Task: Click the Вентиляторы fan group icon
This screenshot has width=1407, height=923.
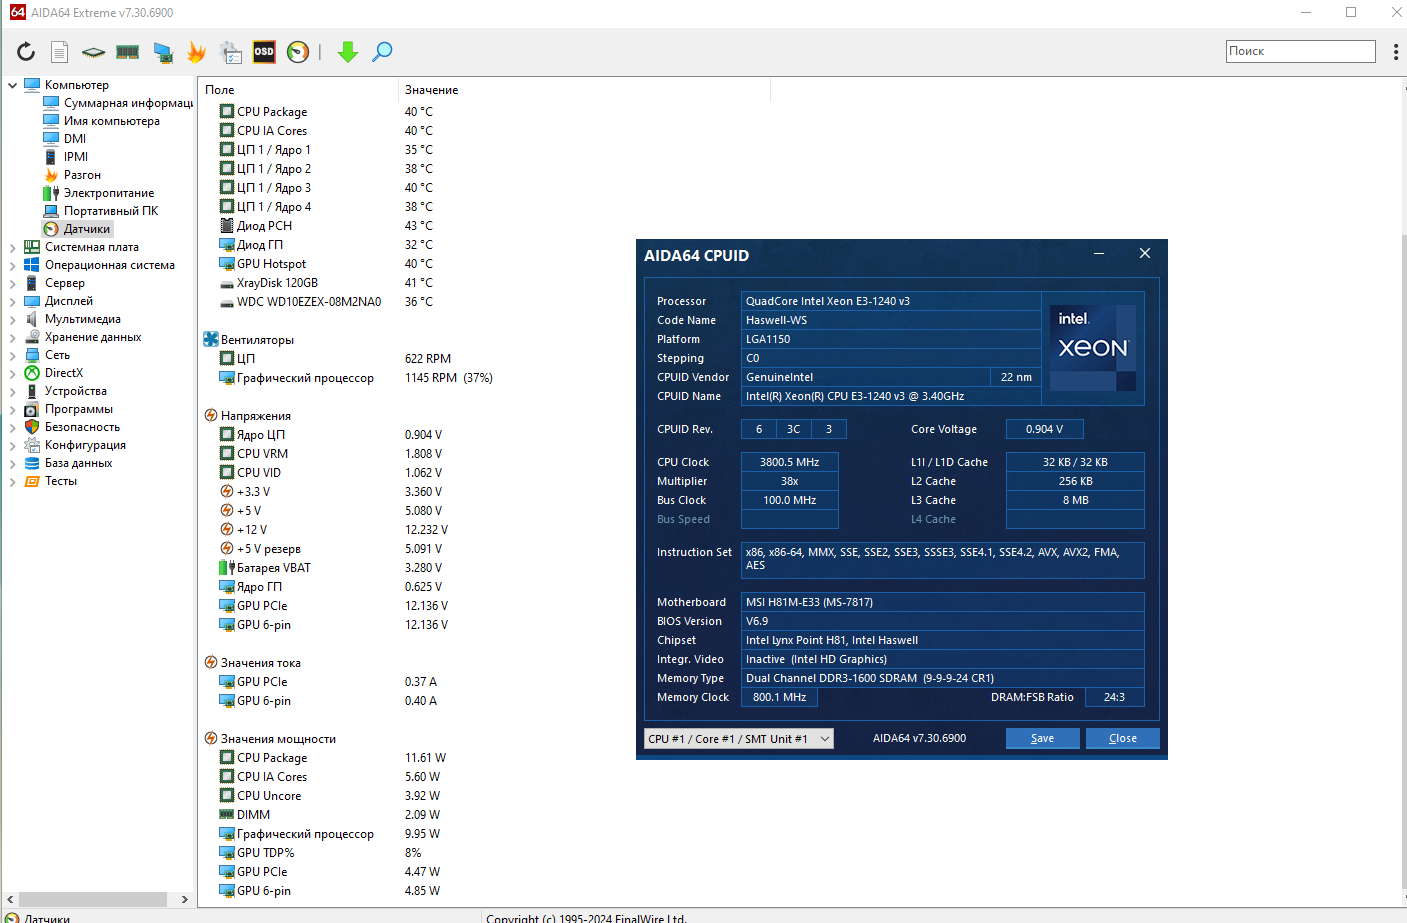Action: coord(211,340)
